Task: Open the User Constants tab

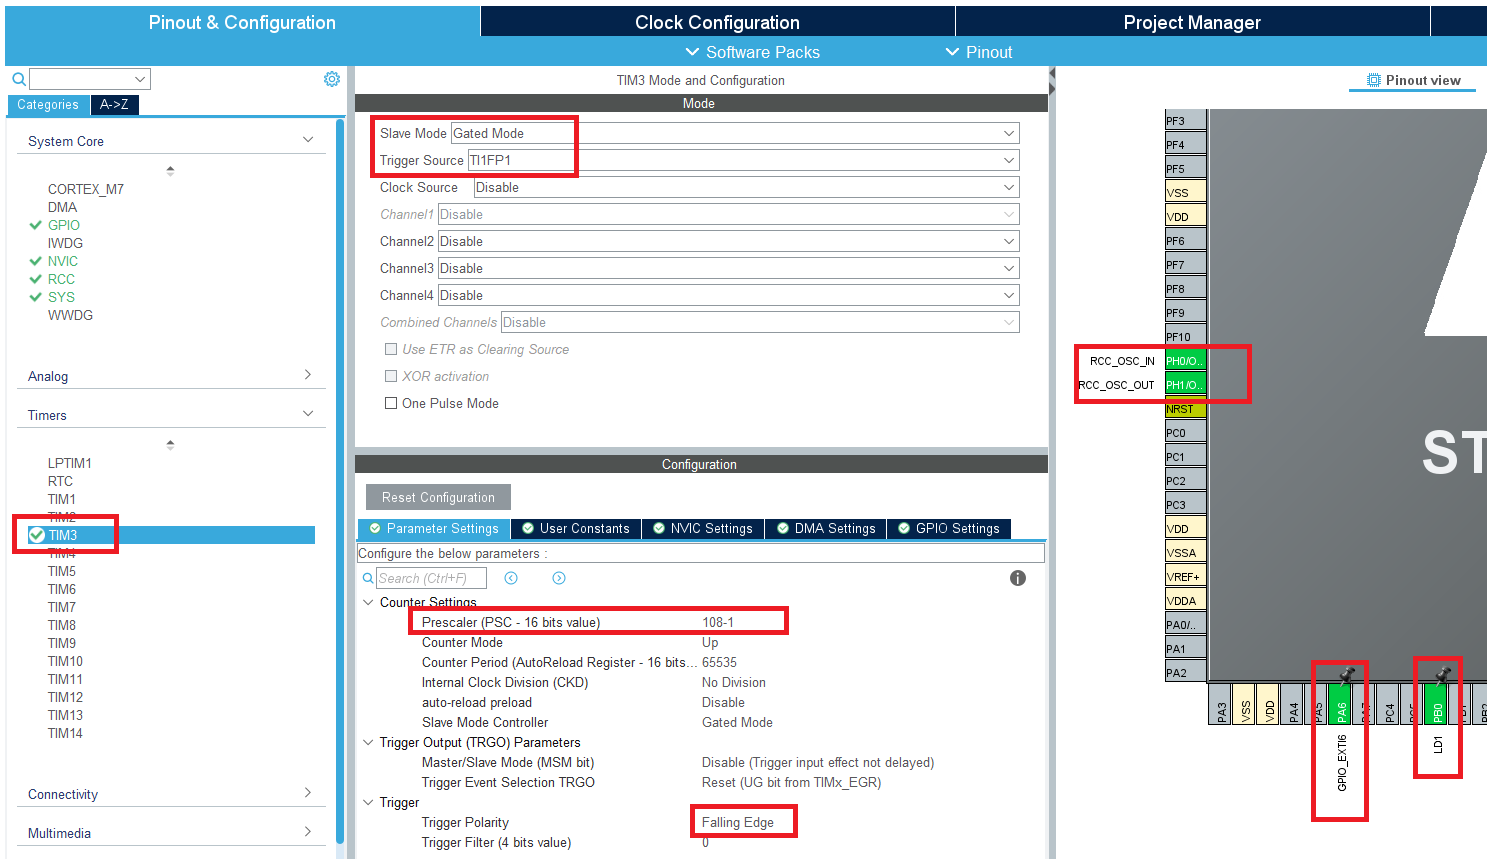Action: [x=576, y=529]
